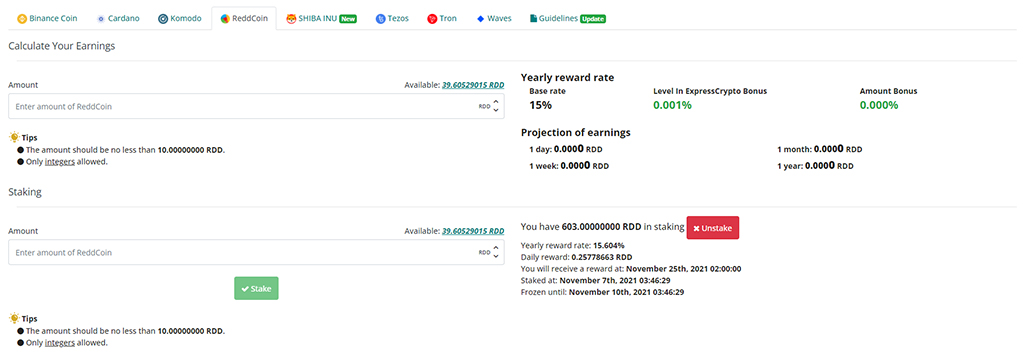This screenshot has width=1024, height=361.
Task: Click the Tezos logo icon
Action: click(x=380, y=19)
